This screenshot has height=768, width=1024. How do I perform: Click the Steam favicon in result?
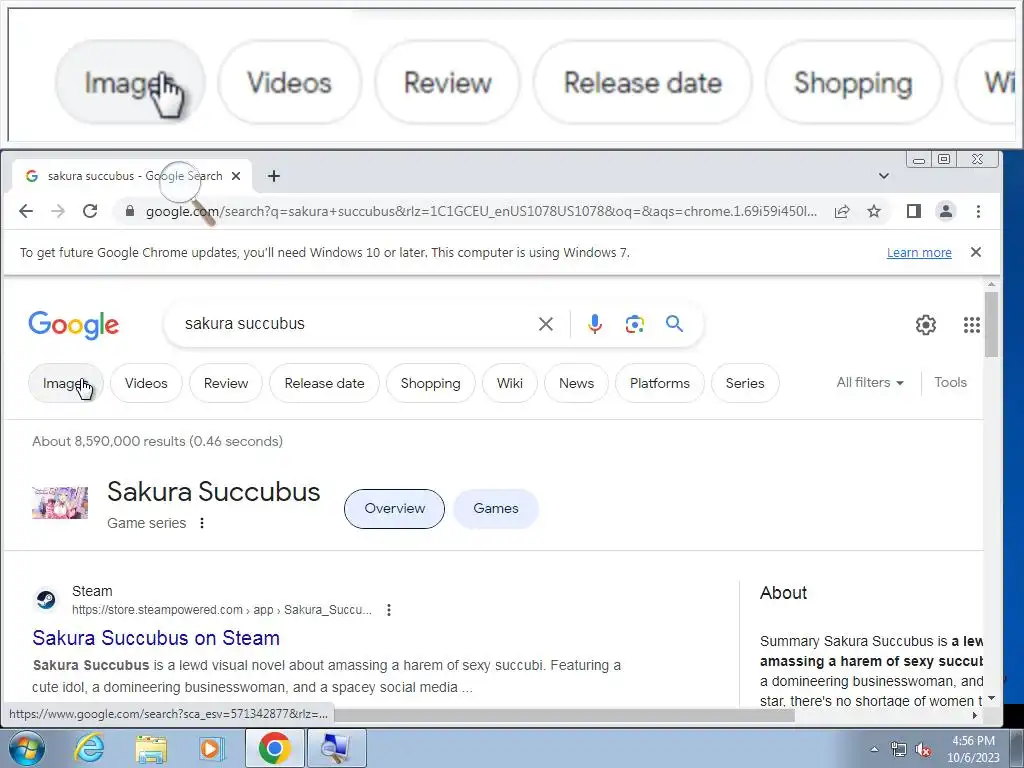point(46,600)
